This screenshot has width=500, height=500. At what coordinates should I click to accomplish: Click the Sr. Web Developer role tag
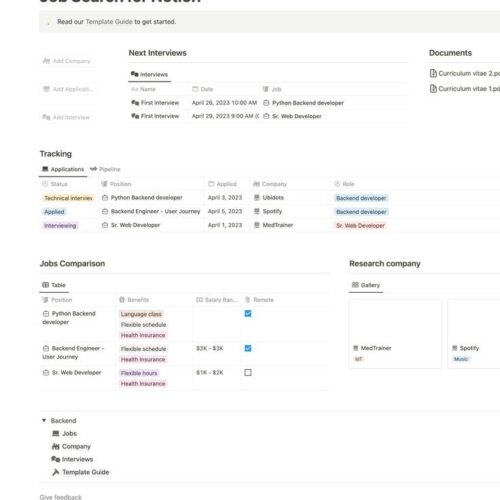[x=360, y=226]
